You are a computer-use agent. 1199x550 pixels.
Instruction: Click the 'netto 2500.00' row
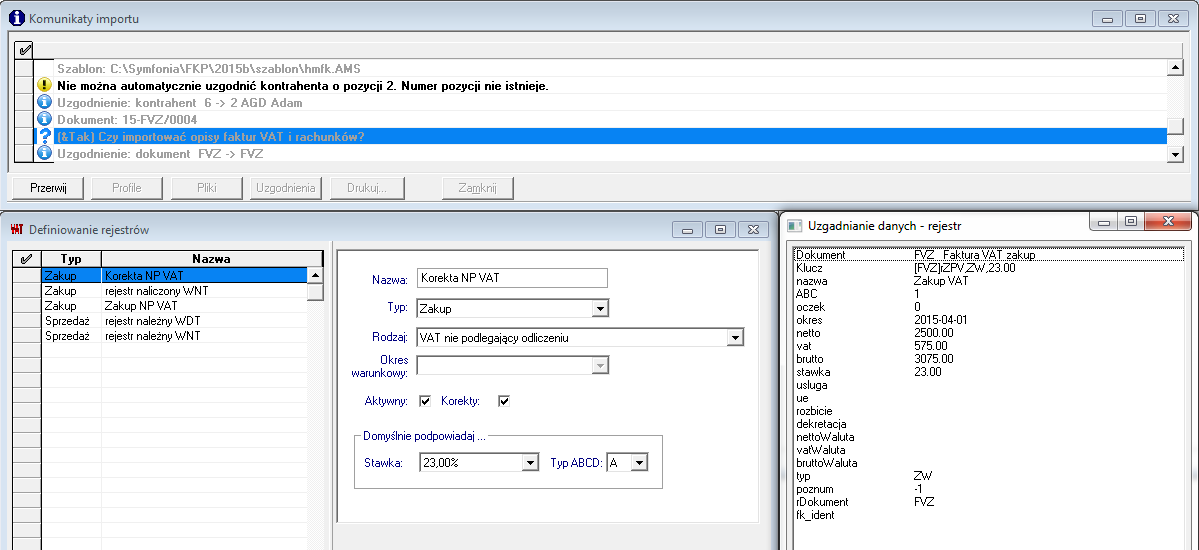[x=989, y=333]
